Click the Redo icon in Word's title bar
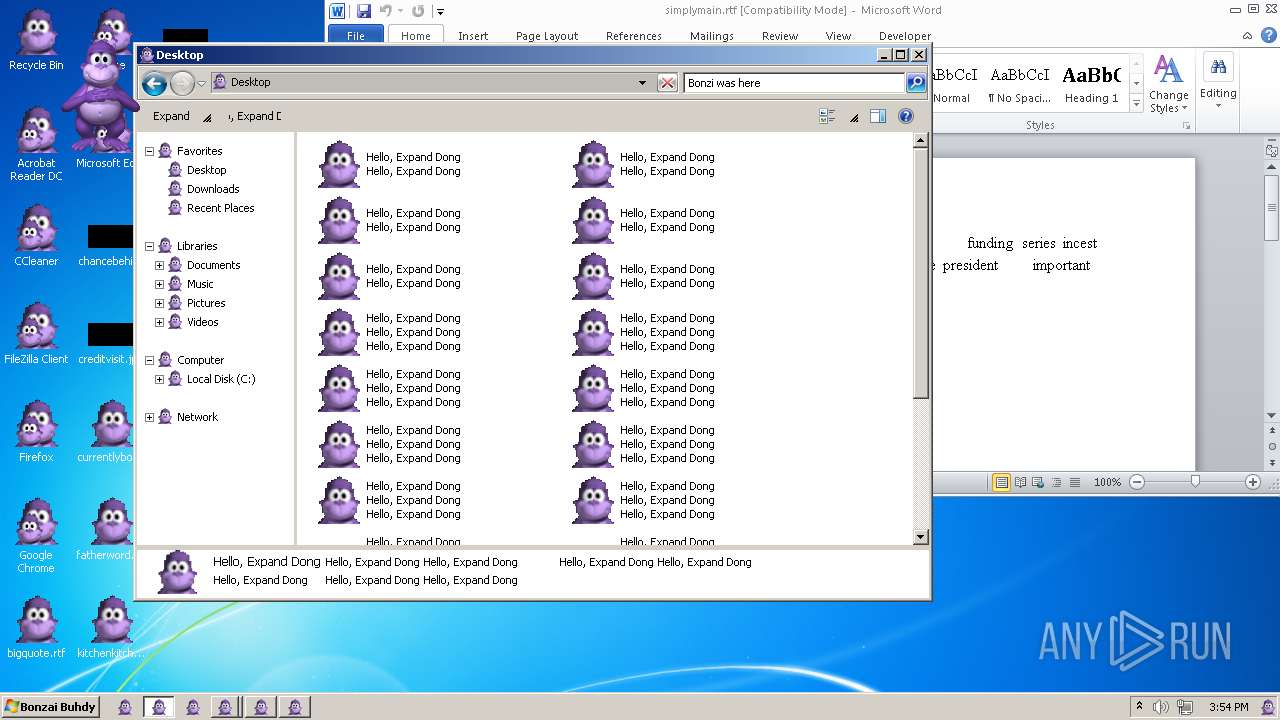This screenshot has height=720, width=1280. coord(418,11)
